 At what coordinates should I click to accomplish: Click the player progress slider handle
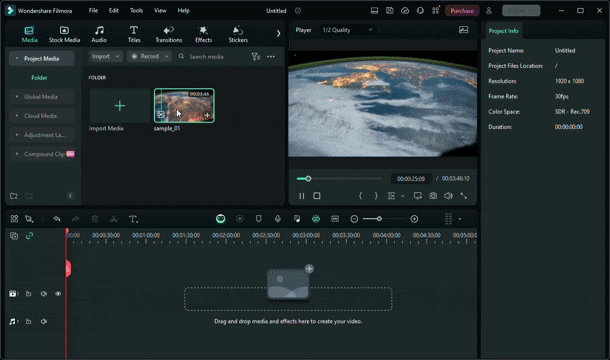tap(308, 179)
